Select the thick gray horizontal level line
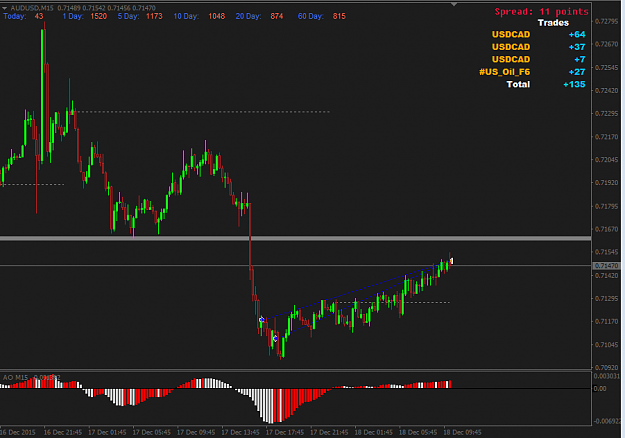625x438 pixels. (x=295, y=238)
